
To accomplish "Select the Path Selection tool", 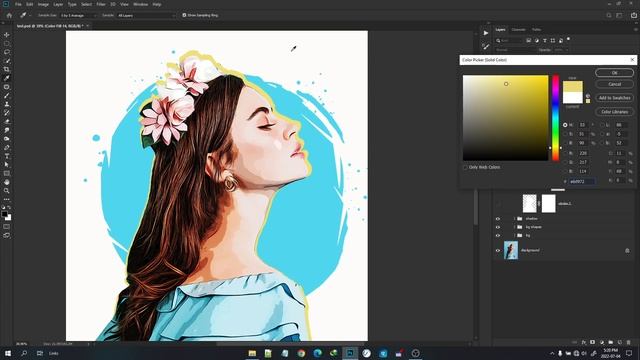I will (x=7, y=164).
